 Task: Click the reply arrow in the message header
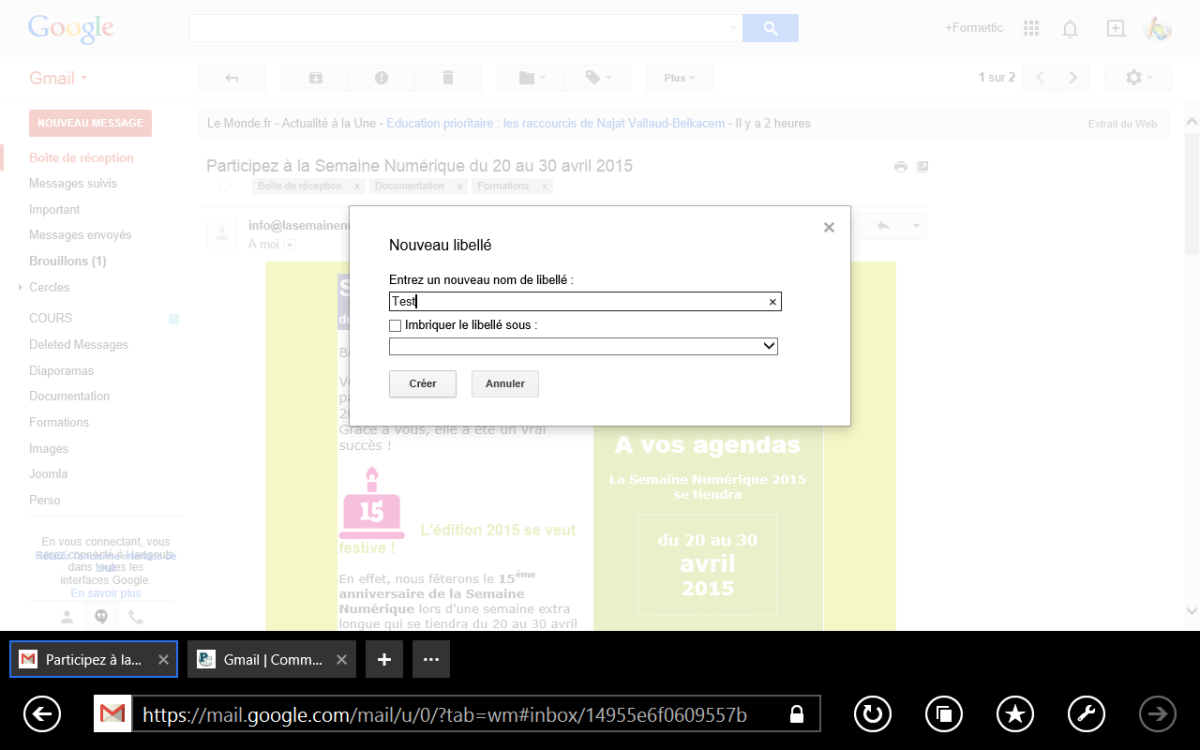pos(883,226)
